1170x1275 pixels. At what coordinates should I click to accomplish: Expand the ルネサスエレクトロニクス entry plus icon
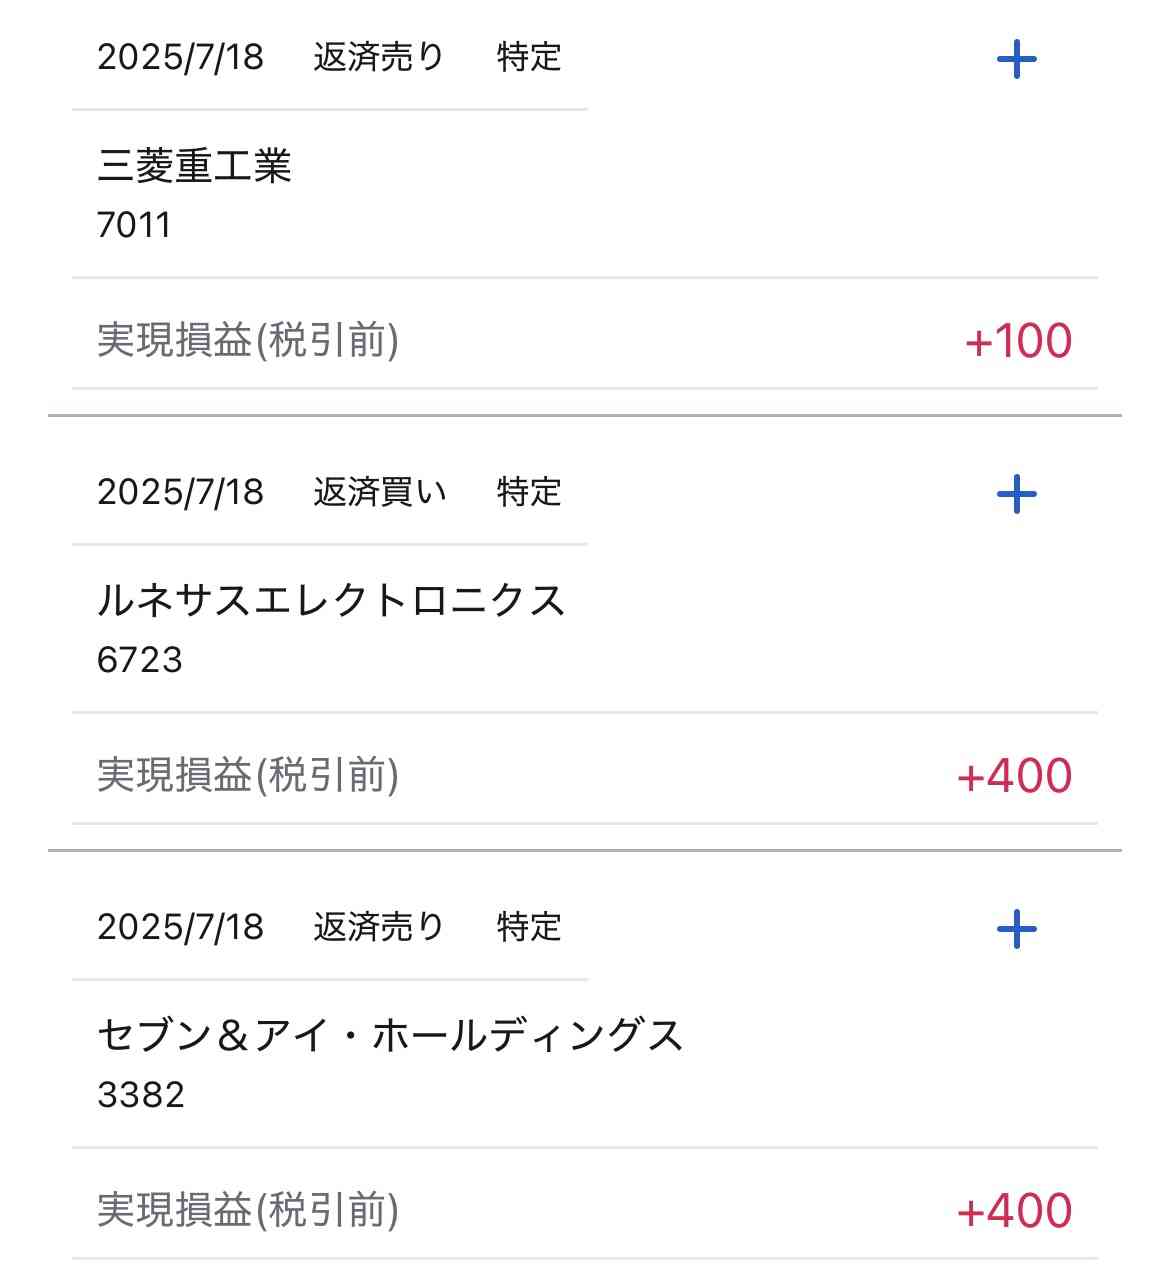pyautogui.click(x=1016, y=494)
